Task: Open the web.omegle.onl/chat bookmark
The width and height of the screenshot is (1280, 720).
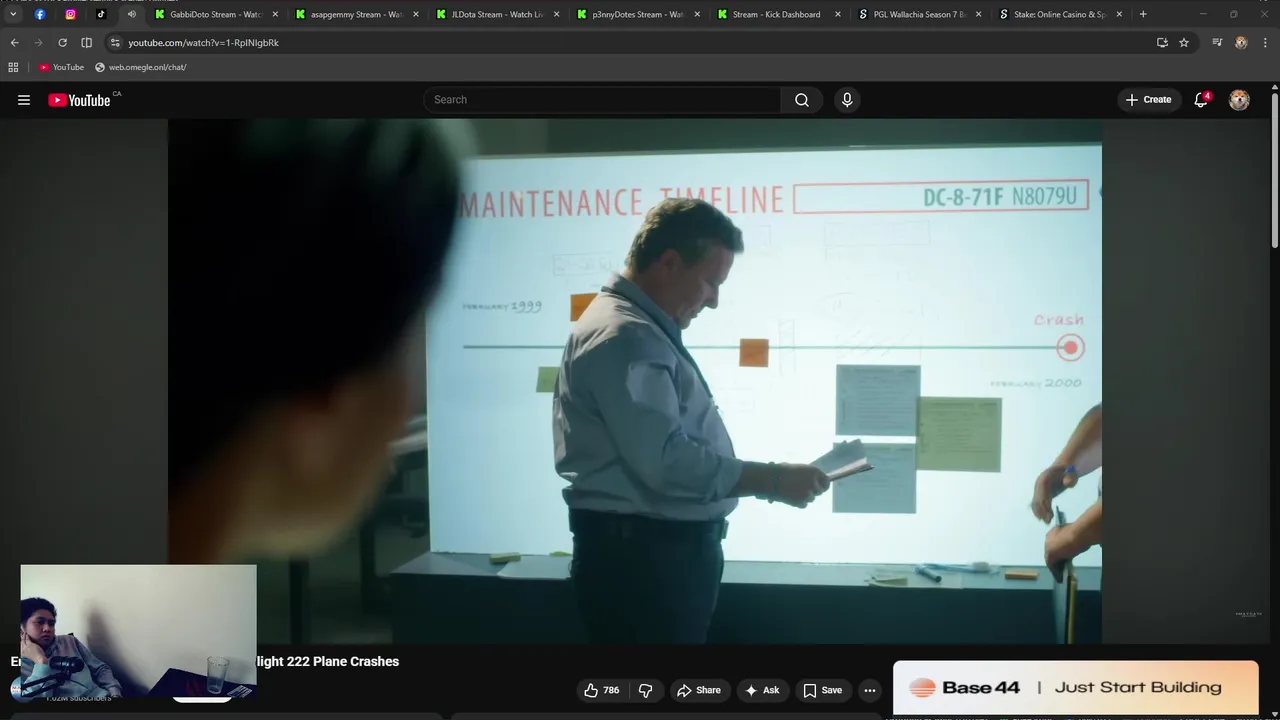Action: (x=141, y=67)
